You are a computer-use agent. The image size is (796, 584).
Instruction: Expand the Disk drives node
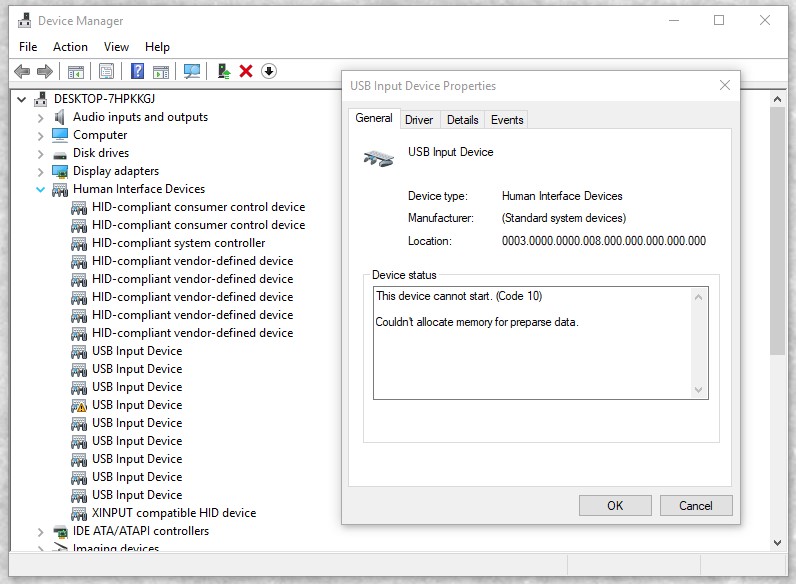pos(41,154)
